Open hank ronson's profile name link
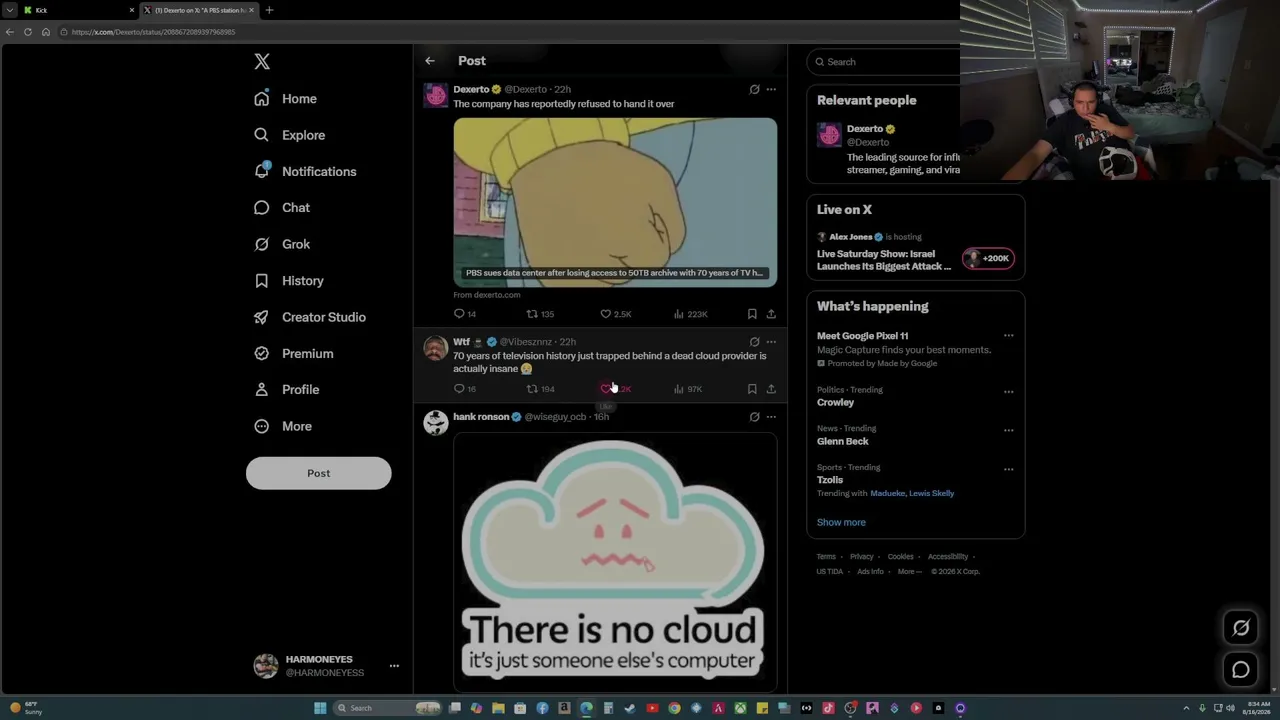The height and width of the screenshot is (720, 1280). 481,417
